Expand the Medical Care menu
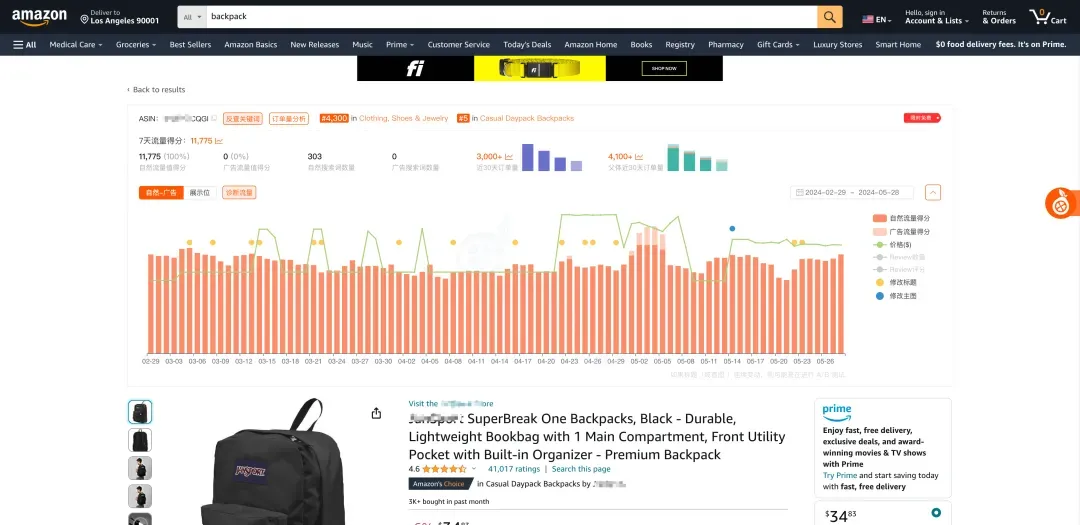This screenshot has height=525, width=1080. [x=76, y=45]
